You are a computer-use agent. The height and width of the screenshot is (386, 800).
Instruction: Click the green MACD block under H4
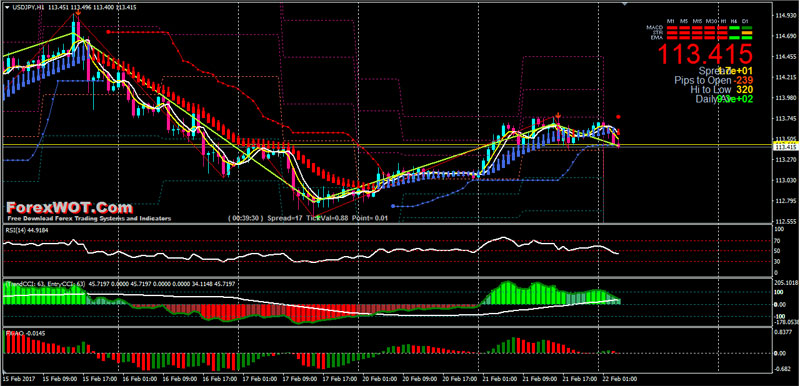point(734,28)
